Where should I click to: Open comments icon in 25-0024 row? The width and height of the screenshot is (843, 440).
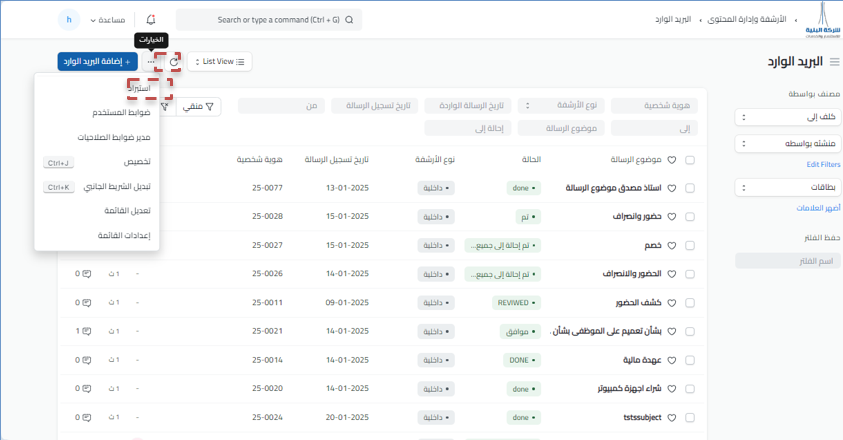click(x=87, y=417)
